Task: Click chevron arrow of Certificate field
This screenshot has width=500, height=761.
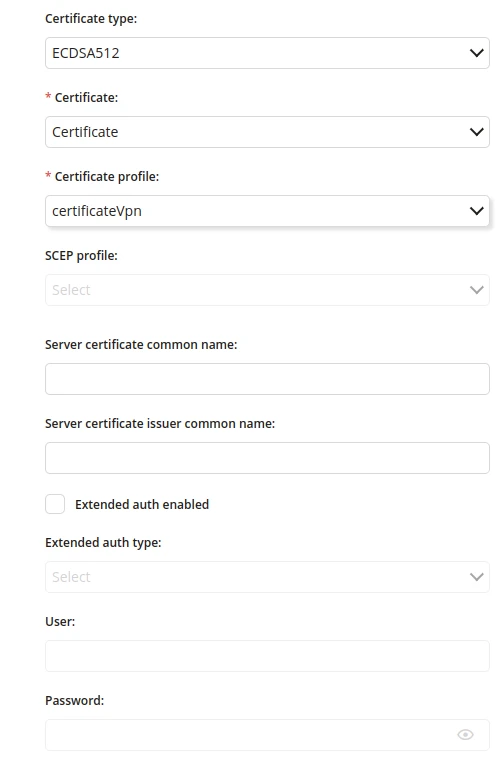Action: click(x=477, y=132)
